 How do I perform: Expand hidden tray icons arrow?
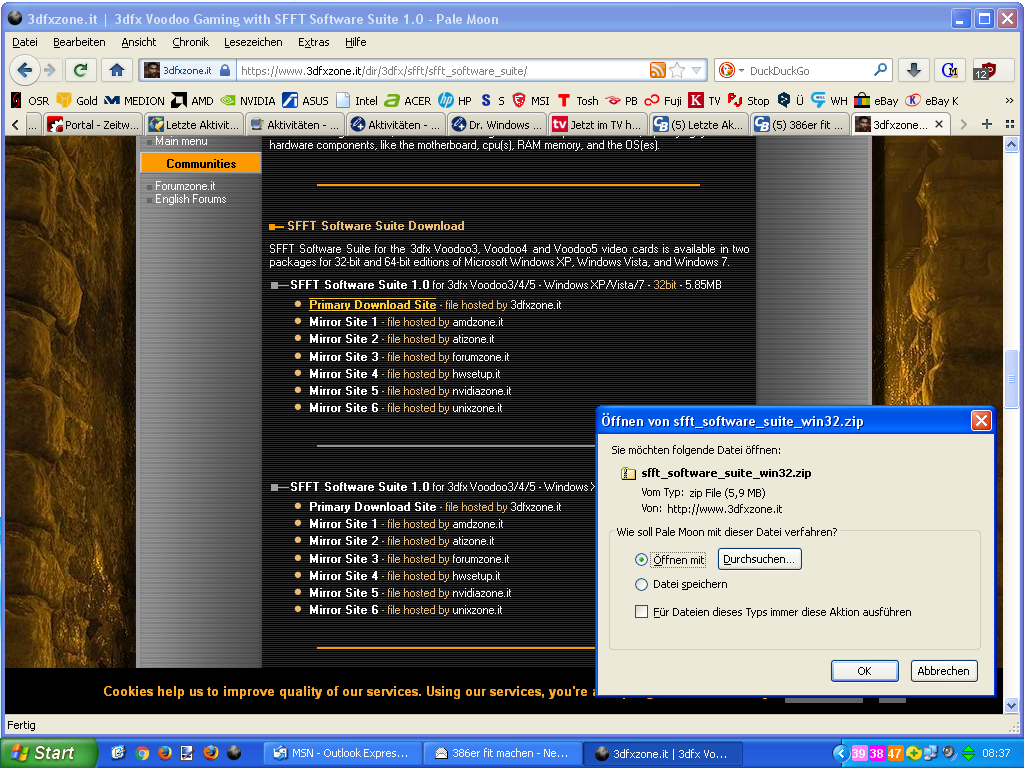pyautogui.click(x=842, y=753)
